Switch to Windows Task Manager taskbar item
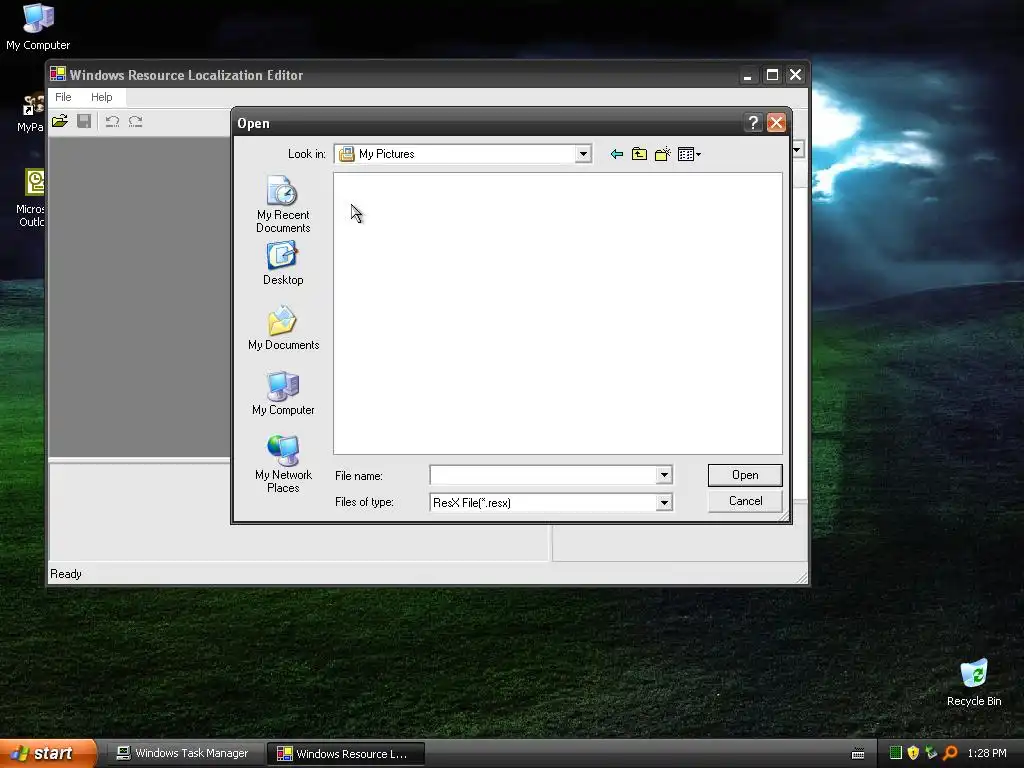 pos(184,753)
